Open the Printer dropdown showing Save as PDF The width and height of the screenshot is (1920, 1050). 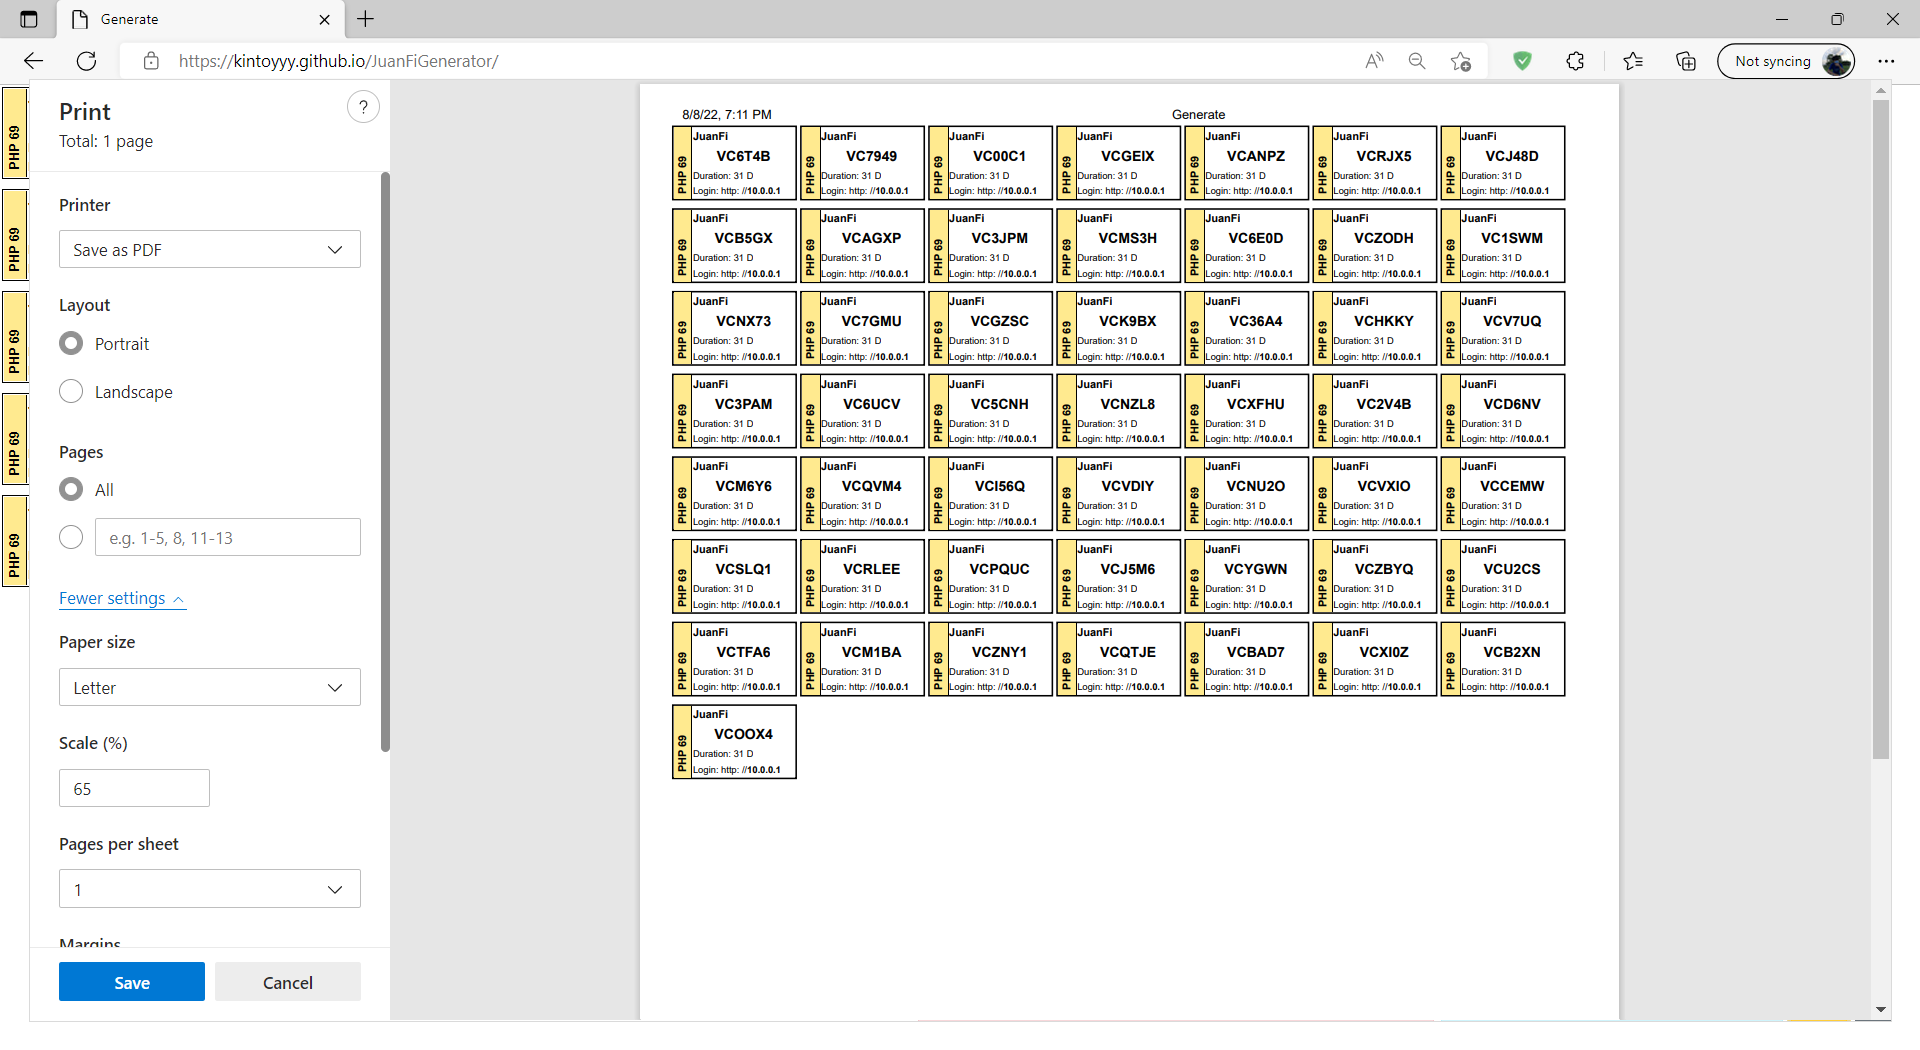(x=210, y=250)
